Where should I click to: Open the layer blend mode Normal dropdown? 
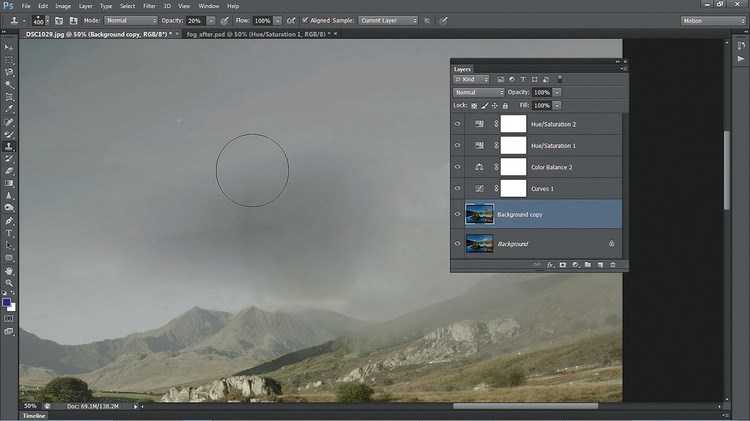pos(478,92)
